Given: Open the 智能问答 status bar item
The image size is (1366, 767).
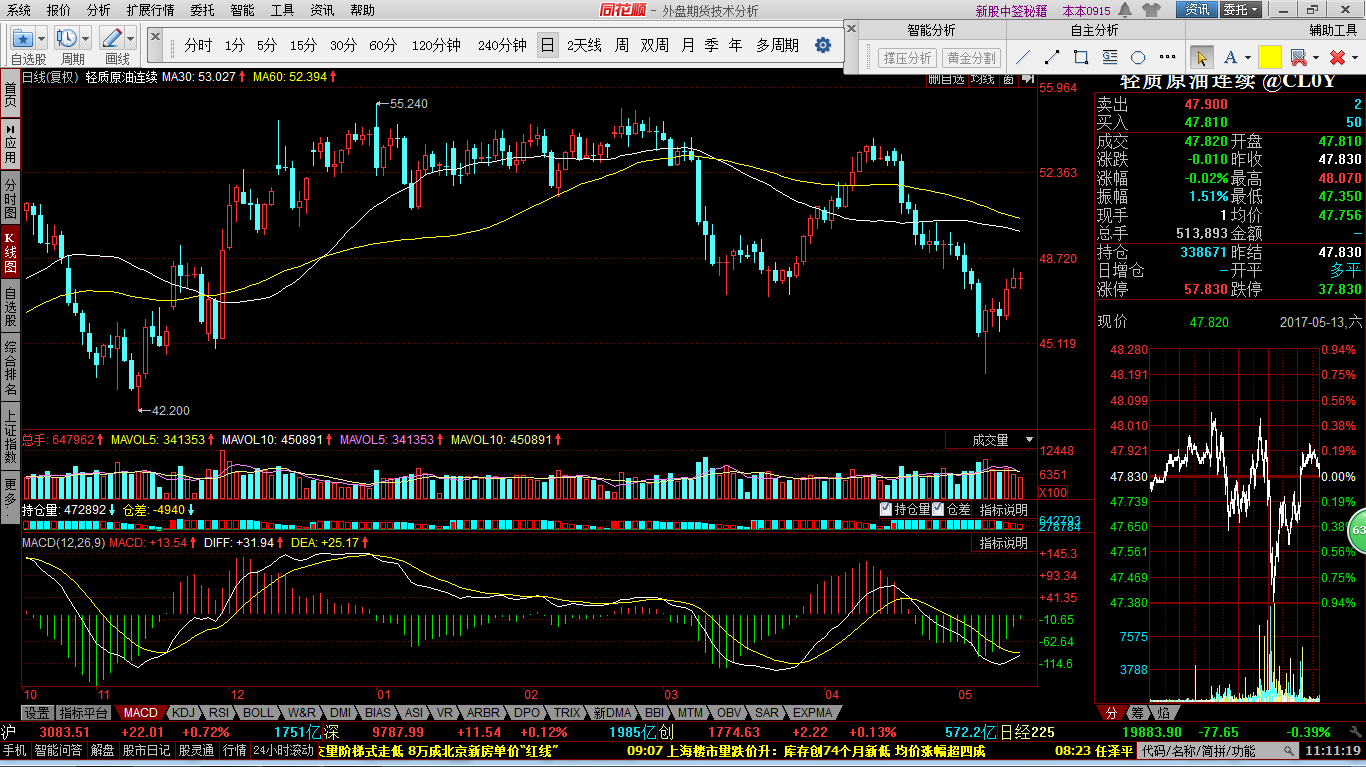Looking at the screenshot, I should coord(59,750).
